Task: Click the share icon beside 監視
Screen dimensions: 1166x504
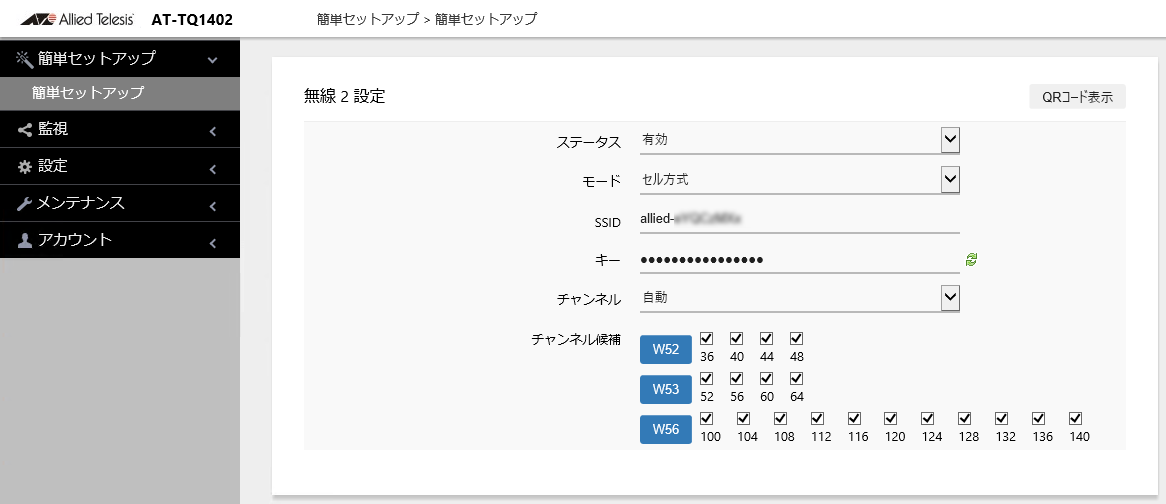Action: 25,130
